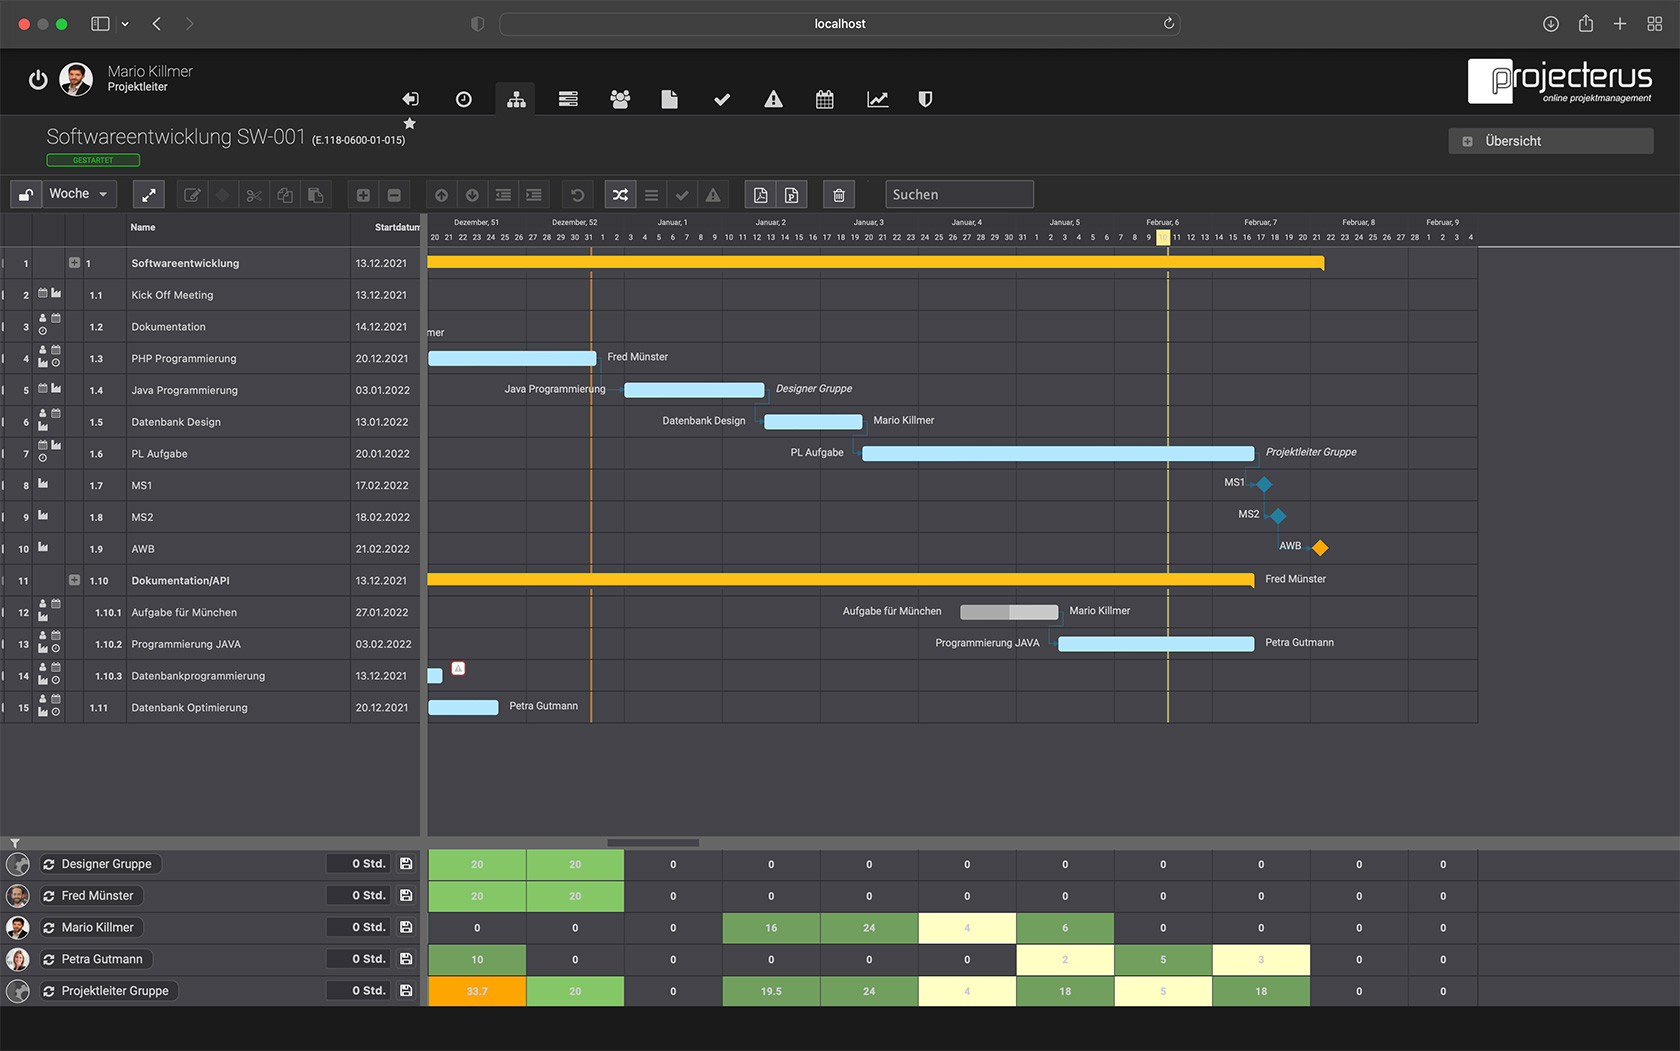
Task: Open the Woche time scale dropdown
Action: pos(79,194)
